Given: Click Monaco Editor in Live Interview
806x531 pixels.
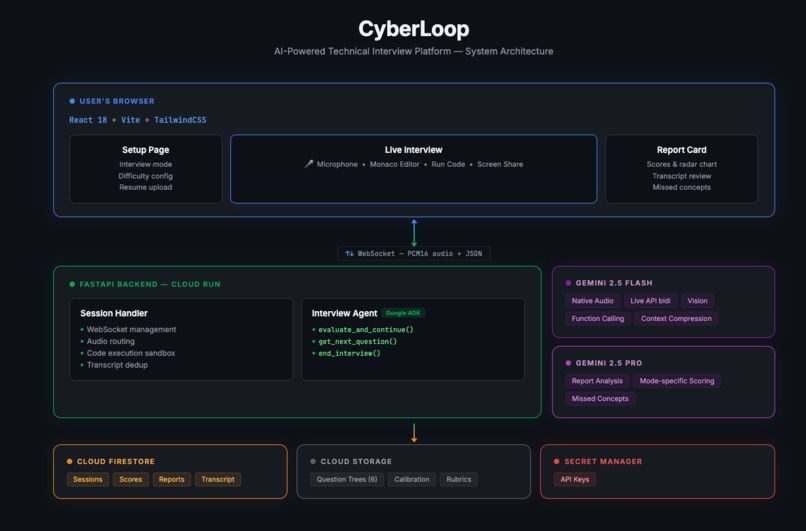Looking at the screenshot, I should (394, 164).
